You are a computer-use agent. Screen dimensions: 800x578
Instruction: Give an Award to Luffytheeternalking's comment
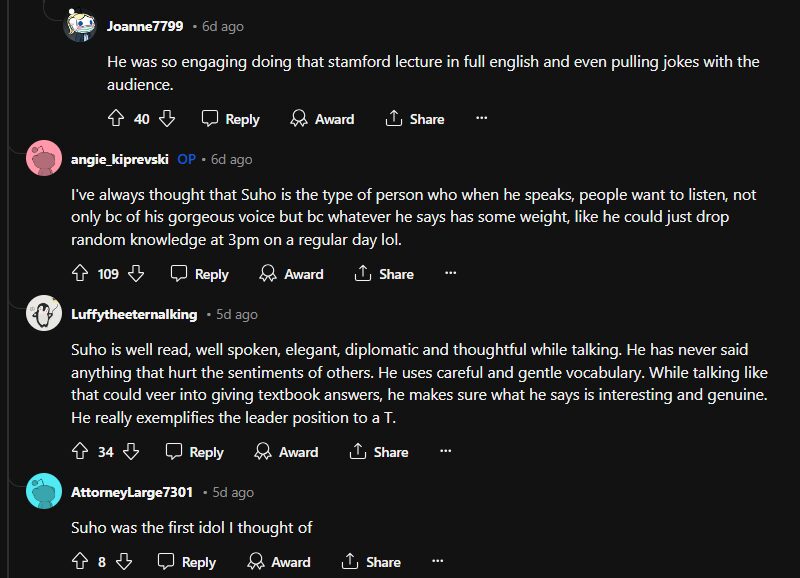click(x=286, y=452)
